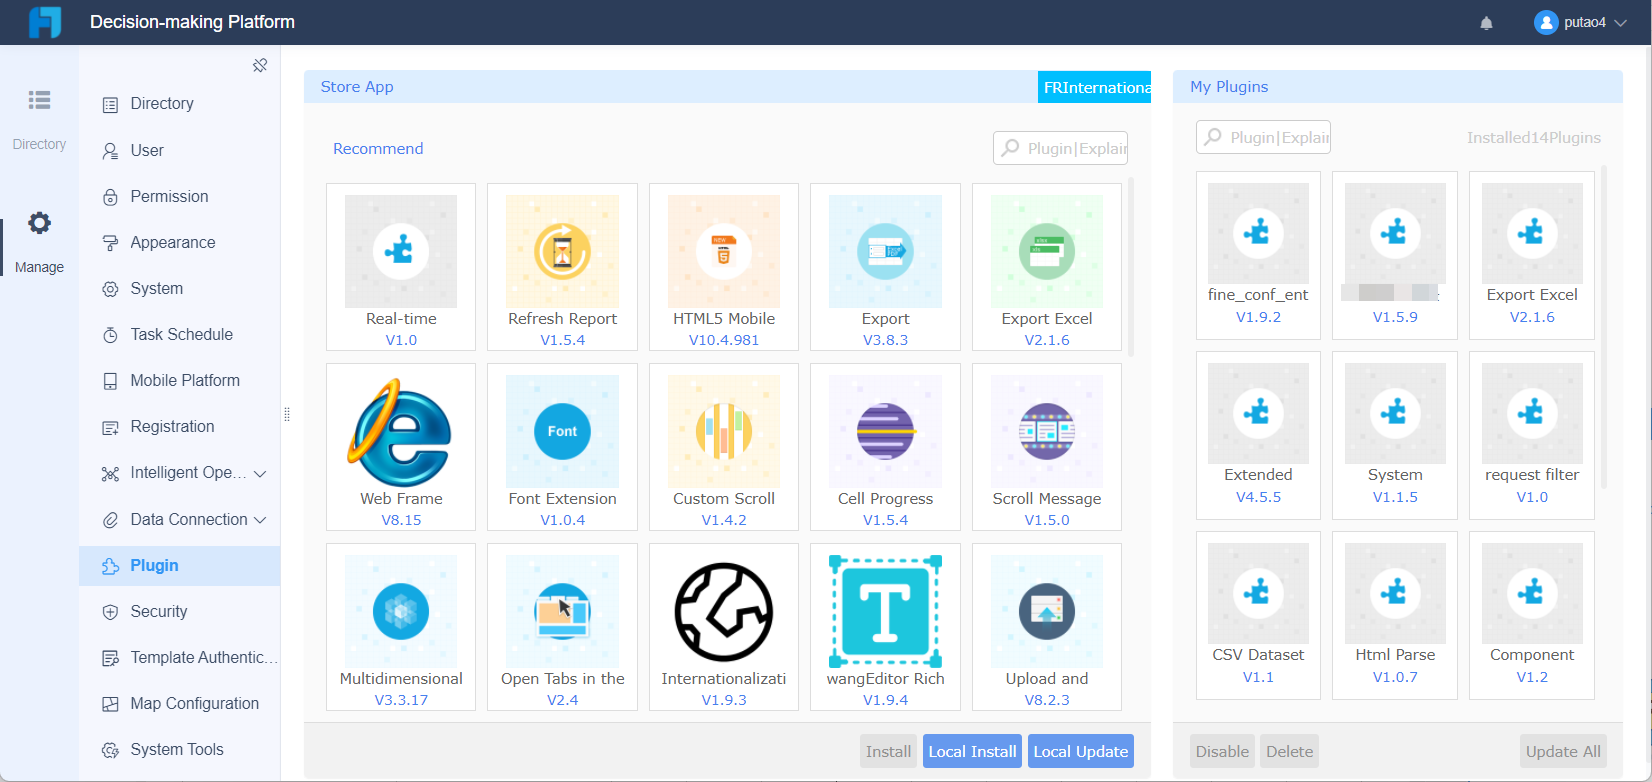Click the Refresh Report plugin icon
Image resolution: width=1652 pixels, height=782 pixels.
pyautogui.click(x=562, y=251)
